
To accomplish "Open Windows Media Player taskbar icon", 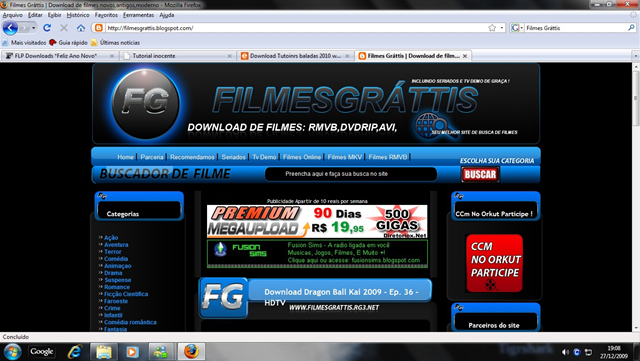I will click(132, 352).
